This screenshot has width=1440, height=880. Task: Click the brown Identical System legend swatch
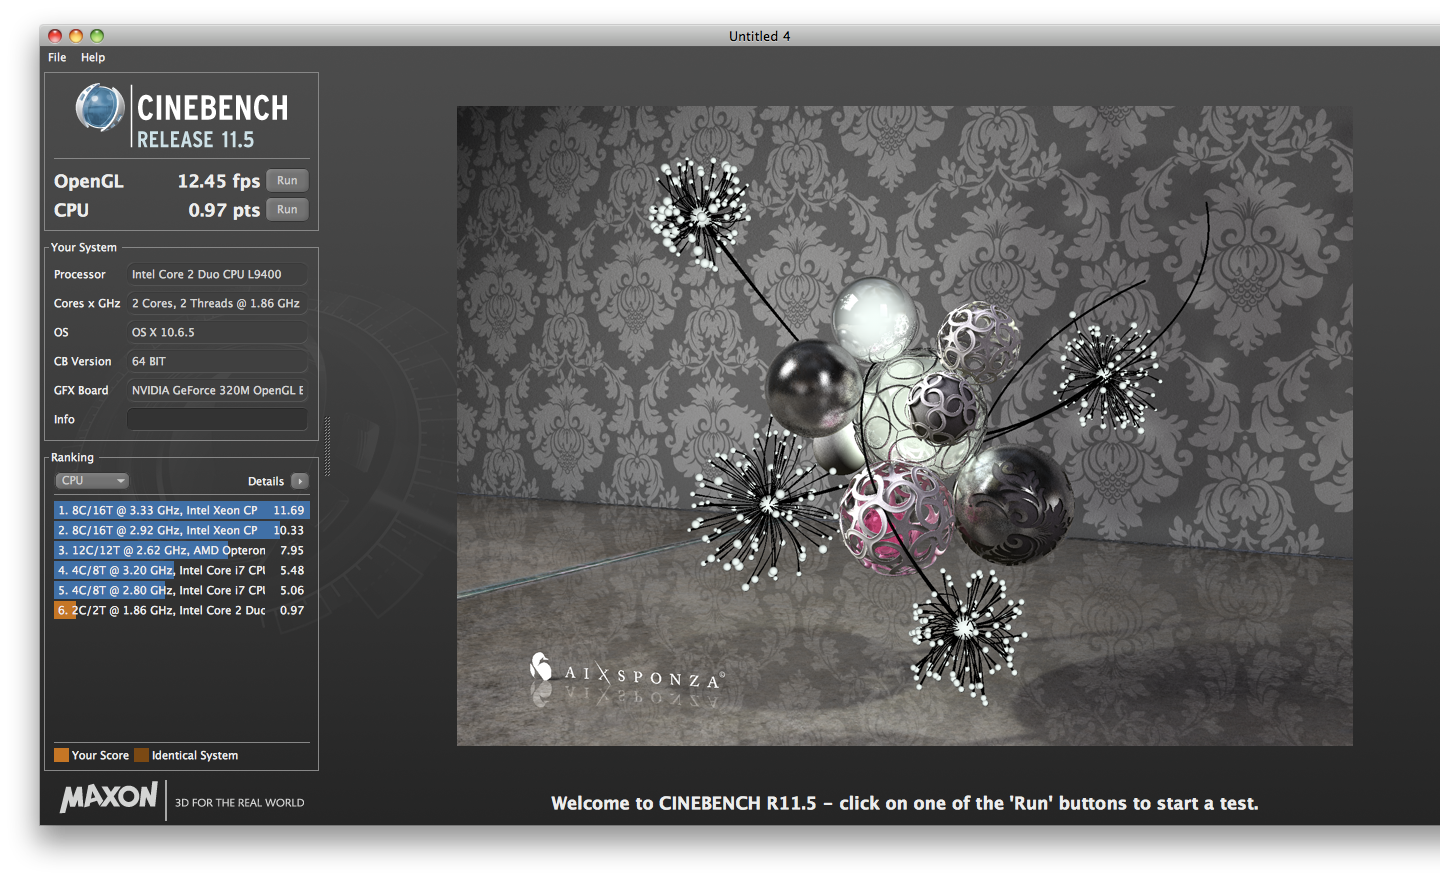pyautogui.click(x=141, y=755)
